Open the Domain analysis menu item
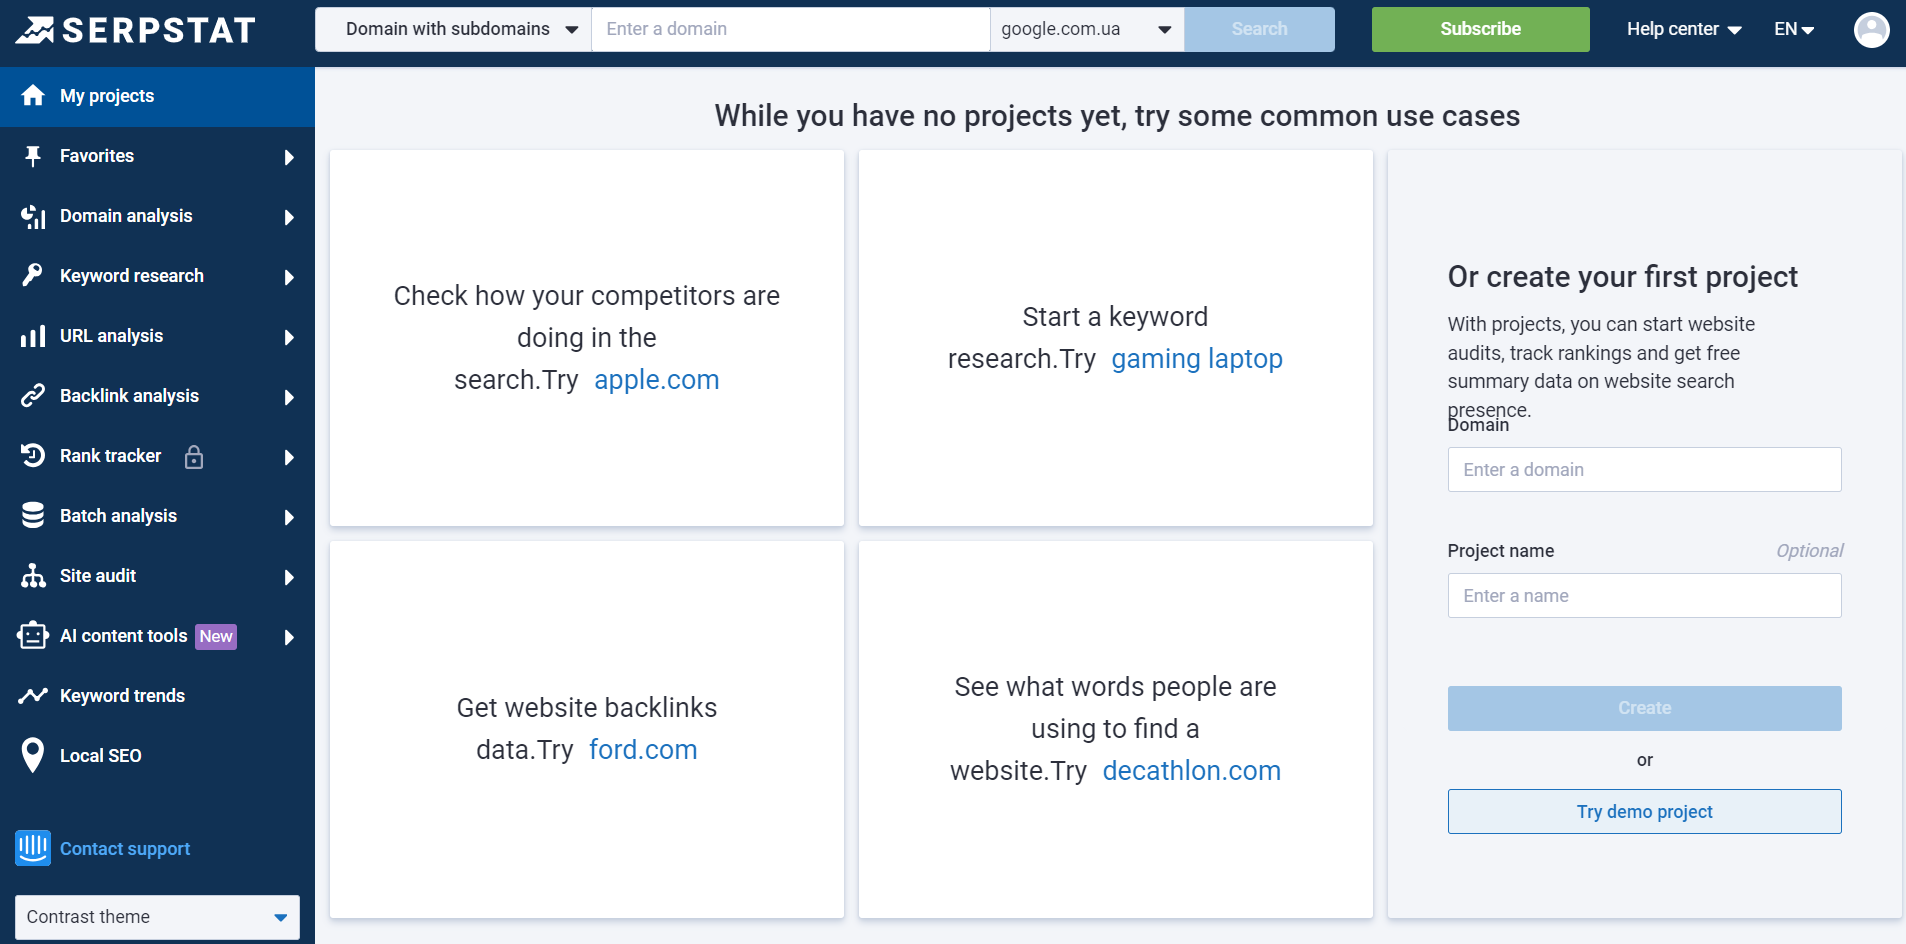 pos(157,216)
